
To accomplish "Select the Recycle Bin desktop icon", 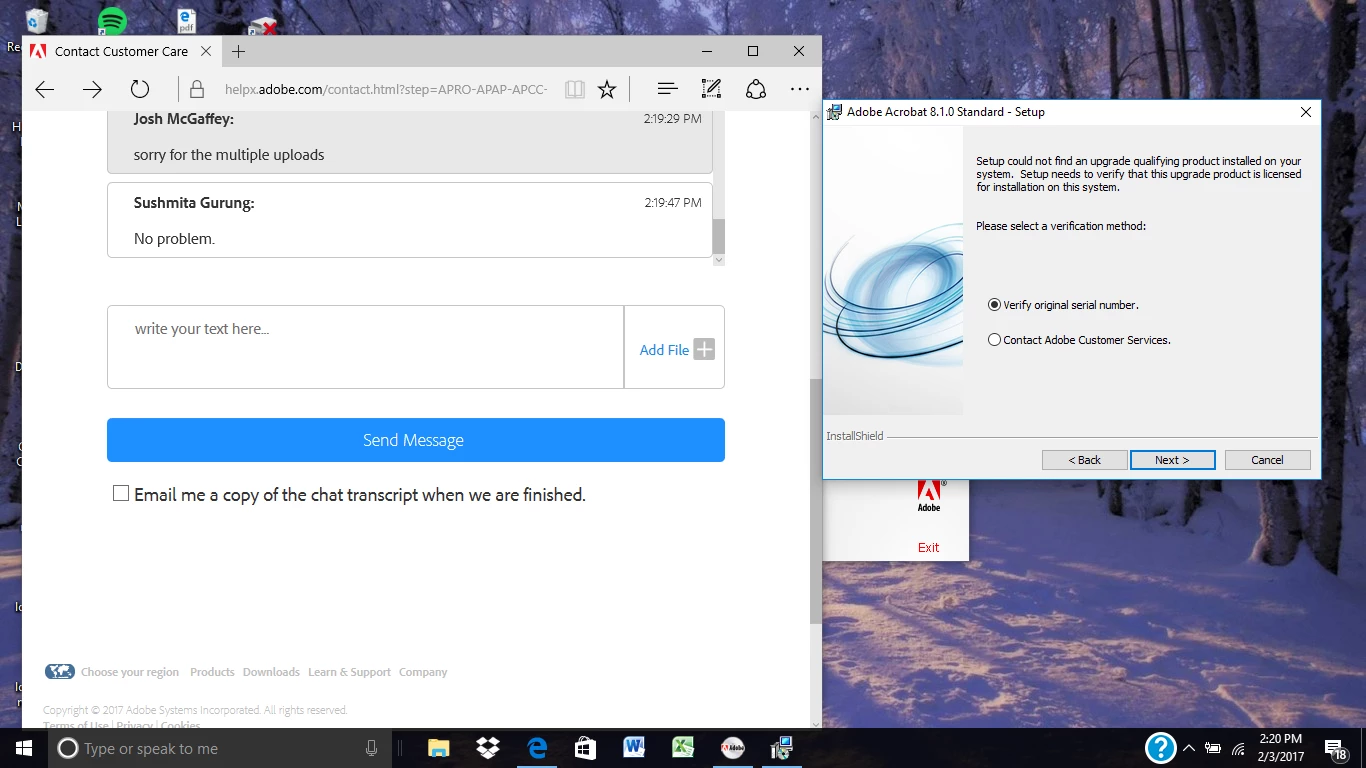I will (37, 20).
